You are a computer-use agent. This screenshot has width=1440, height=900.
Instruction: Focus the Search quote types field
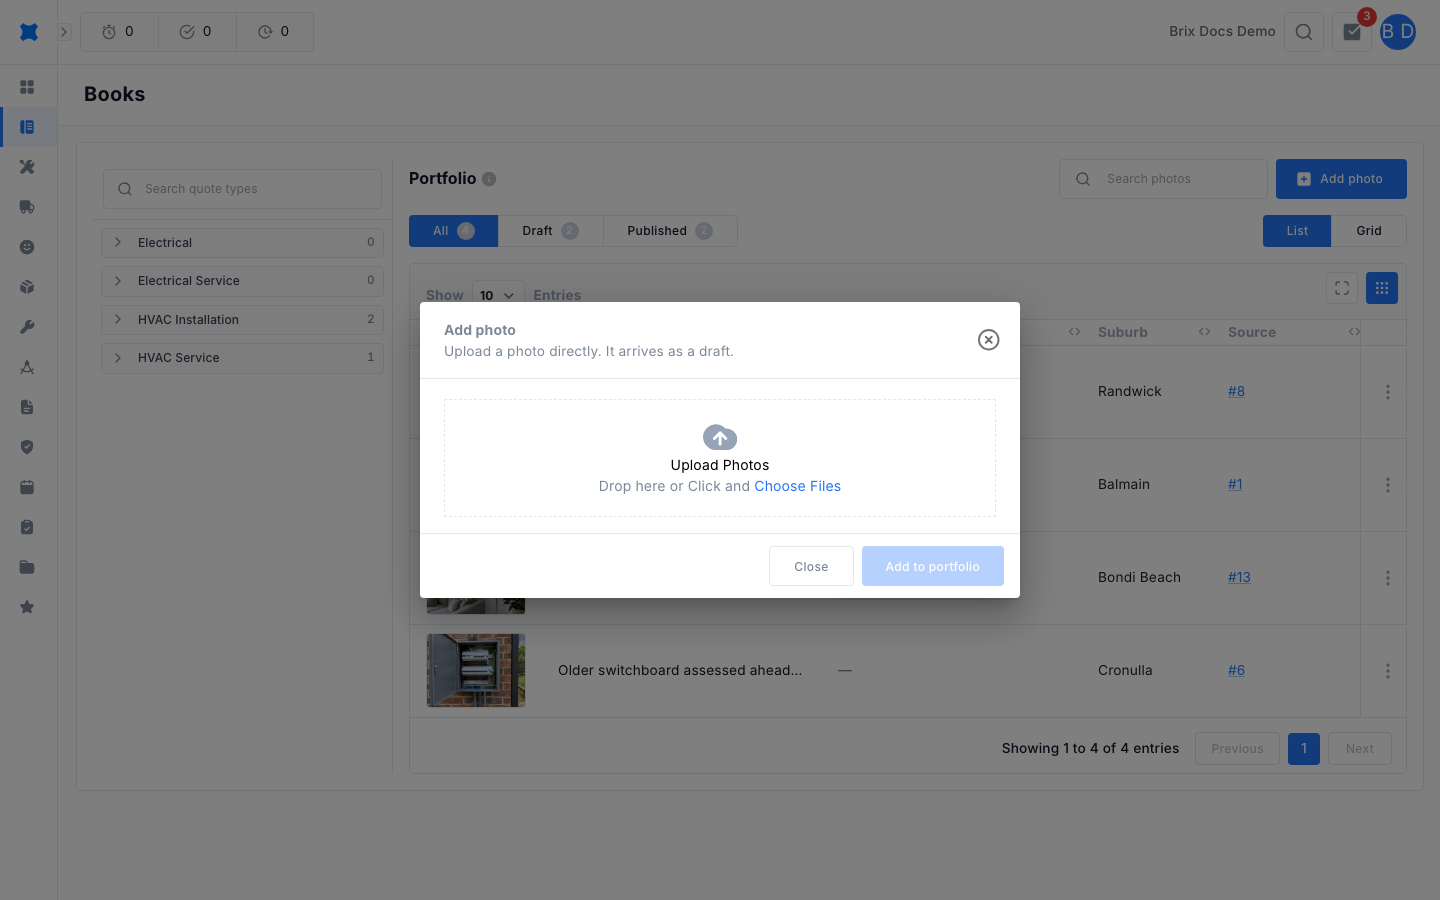pos(243,189)
